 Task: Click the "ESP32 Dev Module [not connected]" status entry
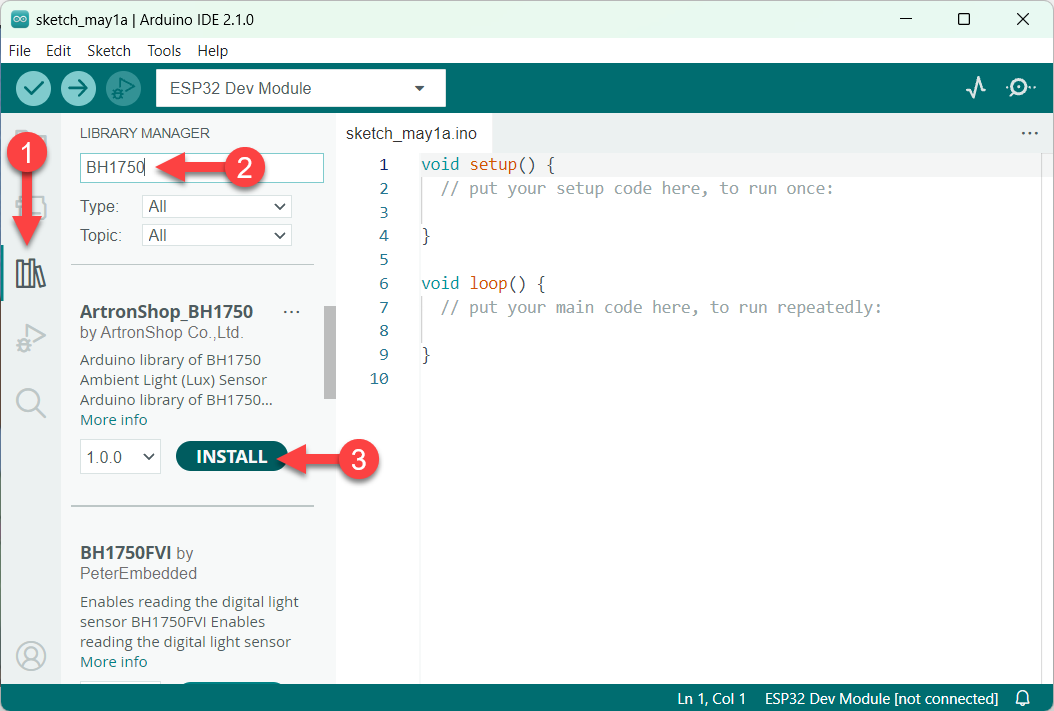tap(881, 699)
